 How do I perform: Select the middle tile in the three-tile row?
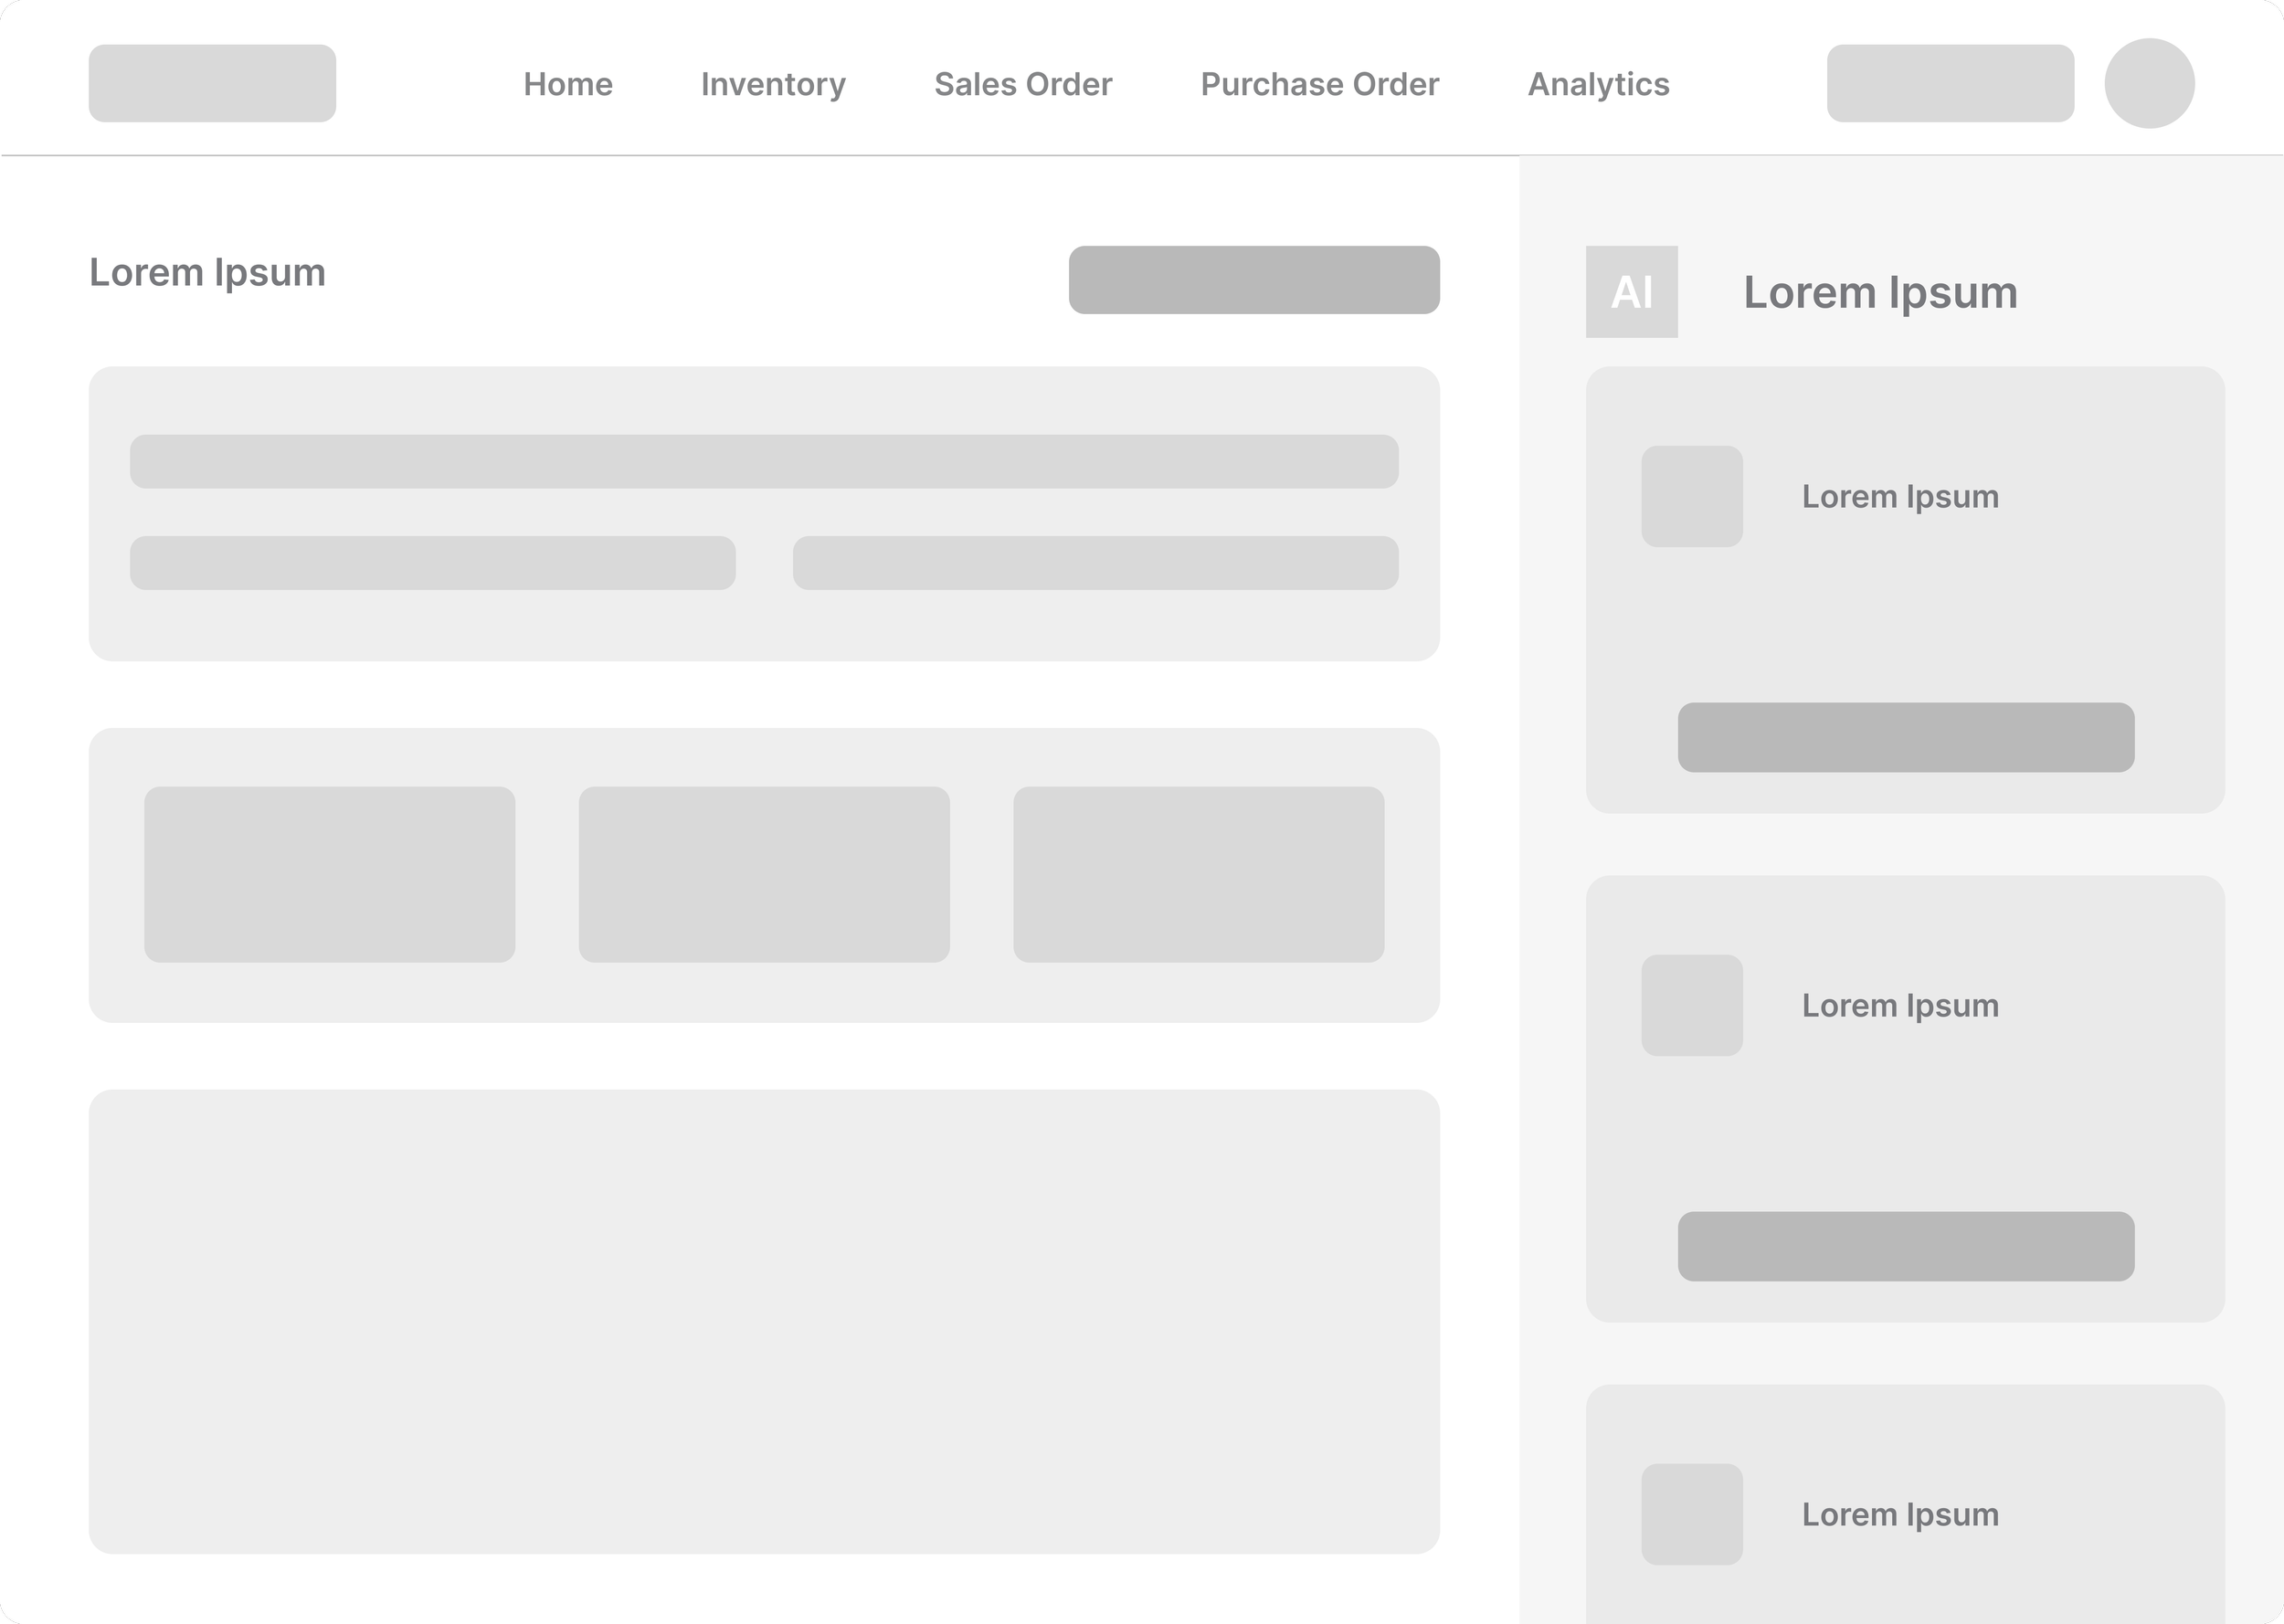pos(764,874)
